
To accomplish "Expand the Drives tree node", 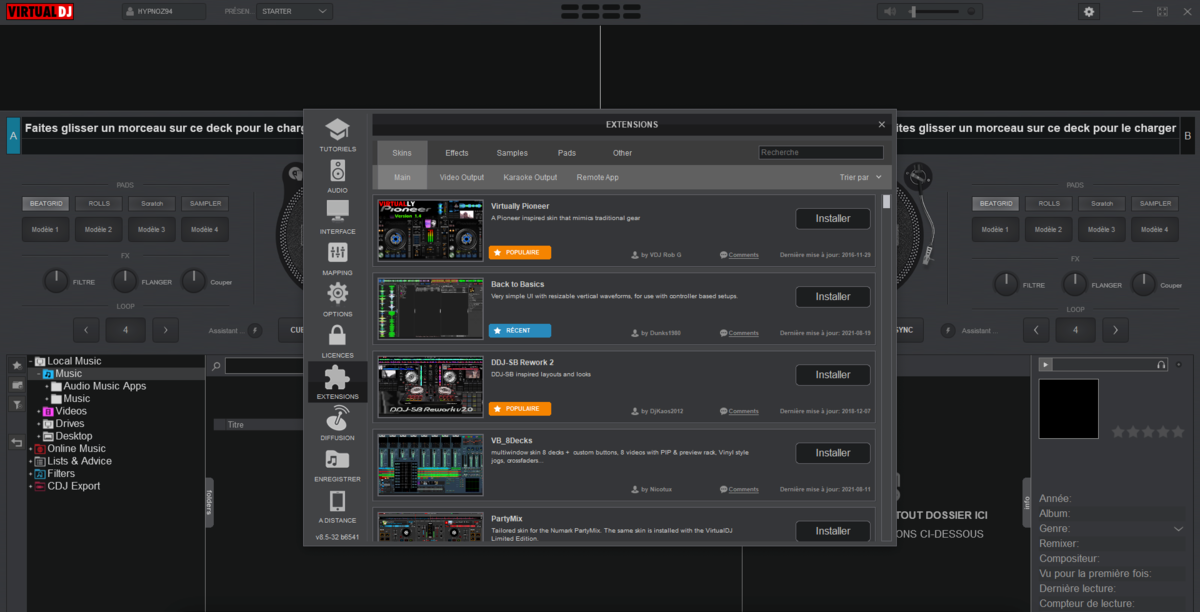I will (x=38, y=424).
